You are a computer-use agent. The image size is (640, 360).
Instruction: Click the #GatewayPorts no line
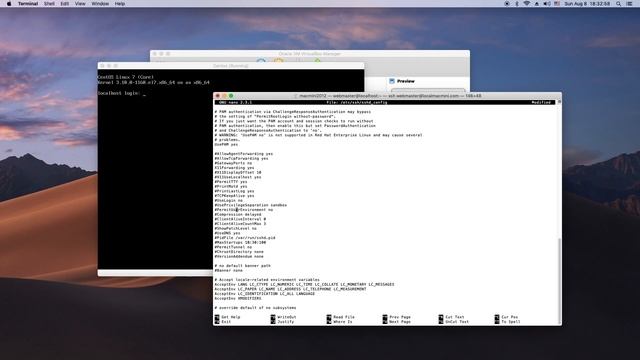coord(233,163)
